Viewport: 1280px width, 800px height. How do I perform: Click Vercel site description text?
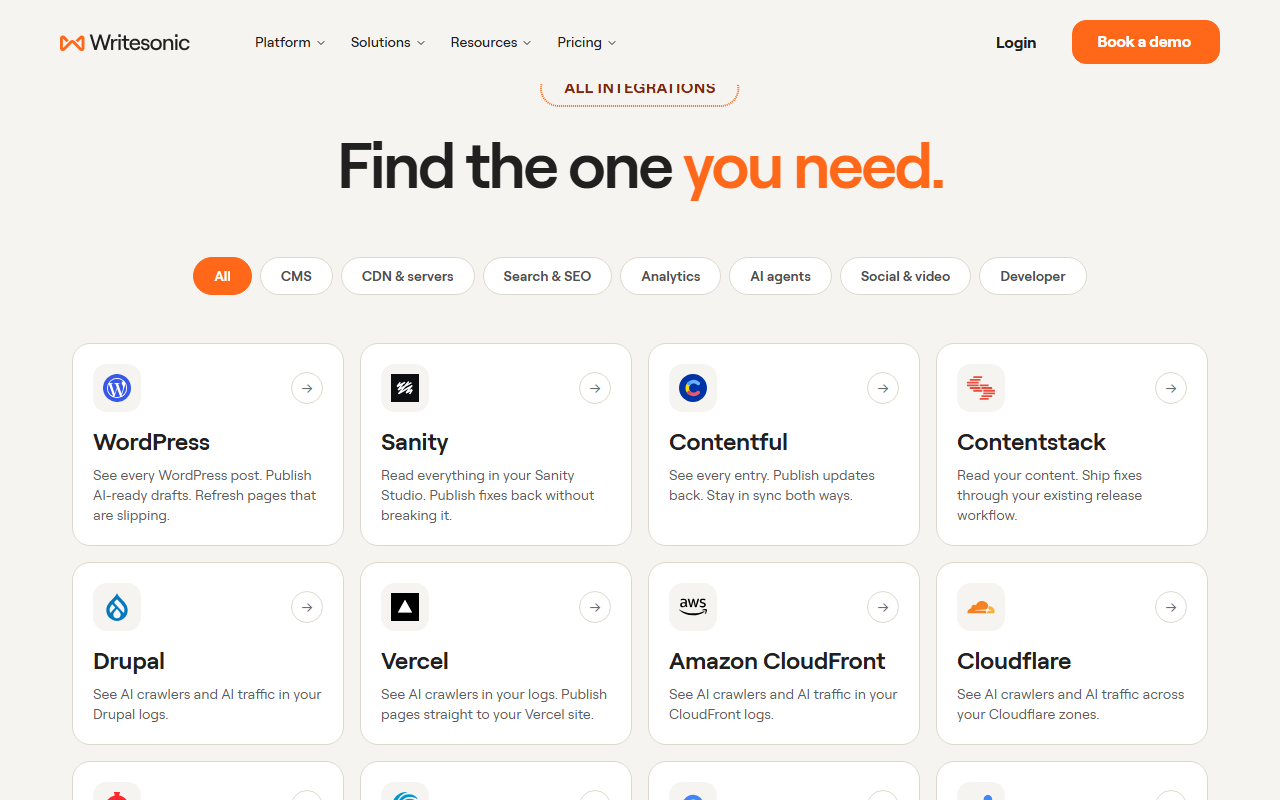494,704
